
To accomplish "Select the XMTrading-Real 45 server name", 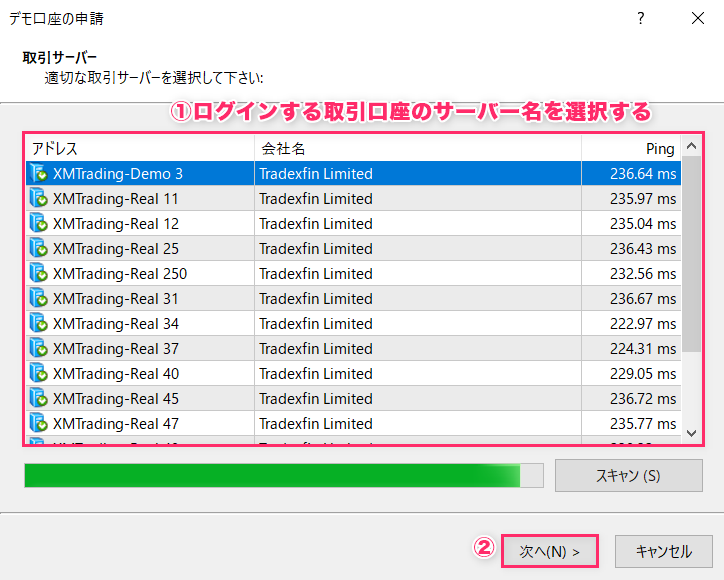I will 115,398.
